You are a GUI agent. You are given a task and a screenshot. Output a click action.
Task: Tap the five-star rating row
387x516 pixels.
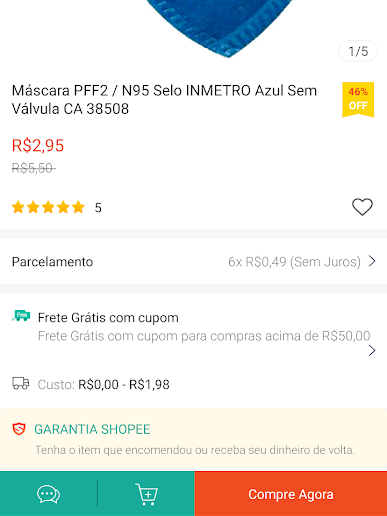(x=57, y=207)
